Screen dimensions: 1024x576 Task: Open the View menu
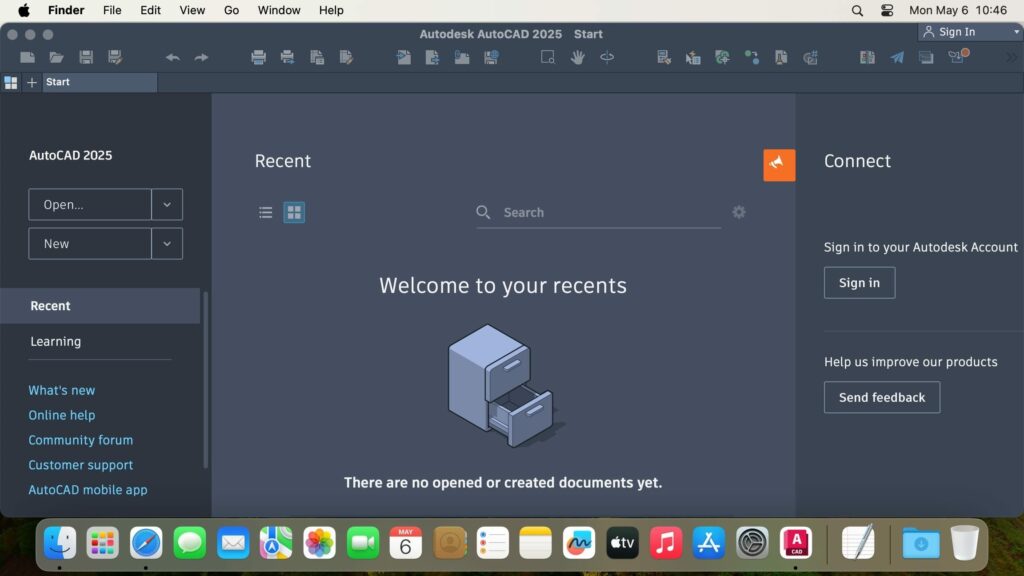tap(192, 10)
